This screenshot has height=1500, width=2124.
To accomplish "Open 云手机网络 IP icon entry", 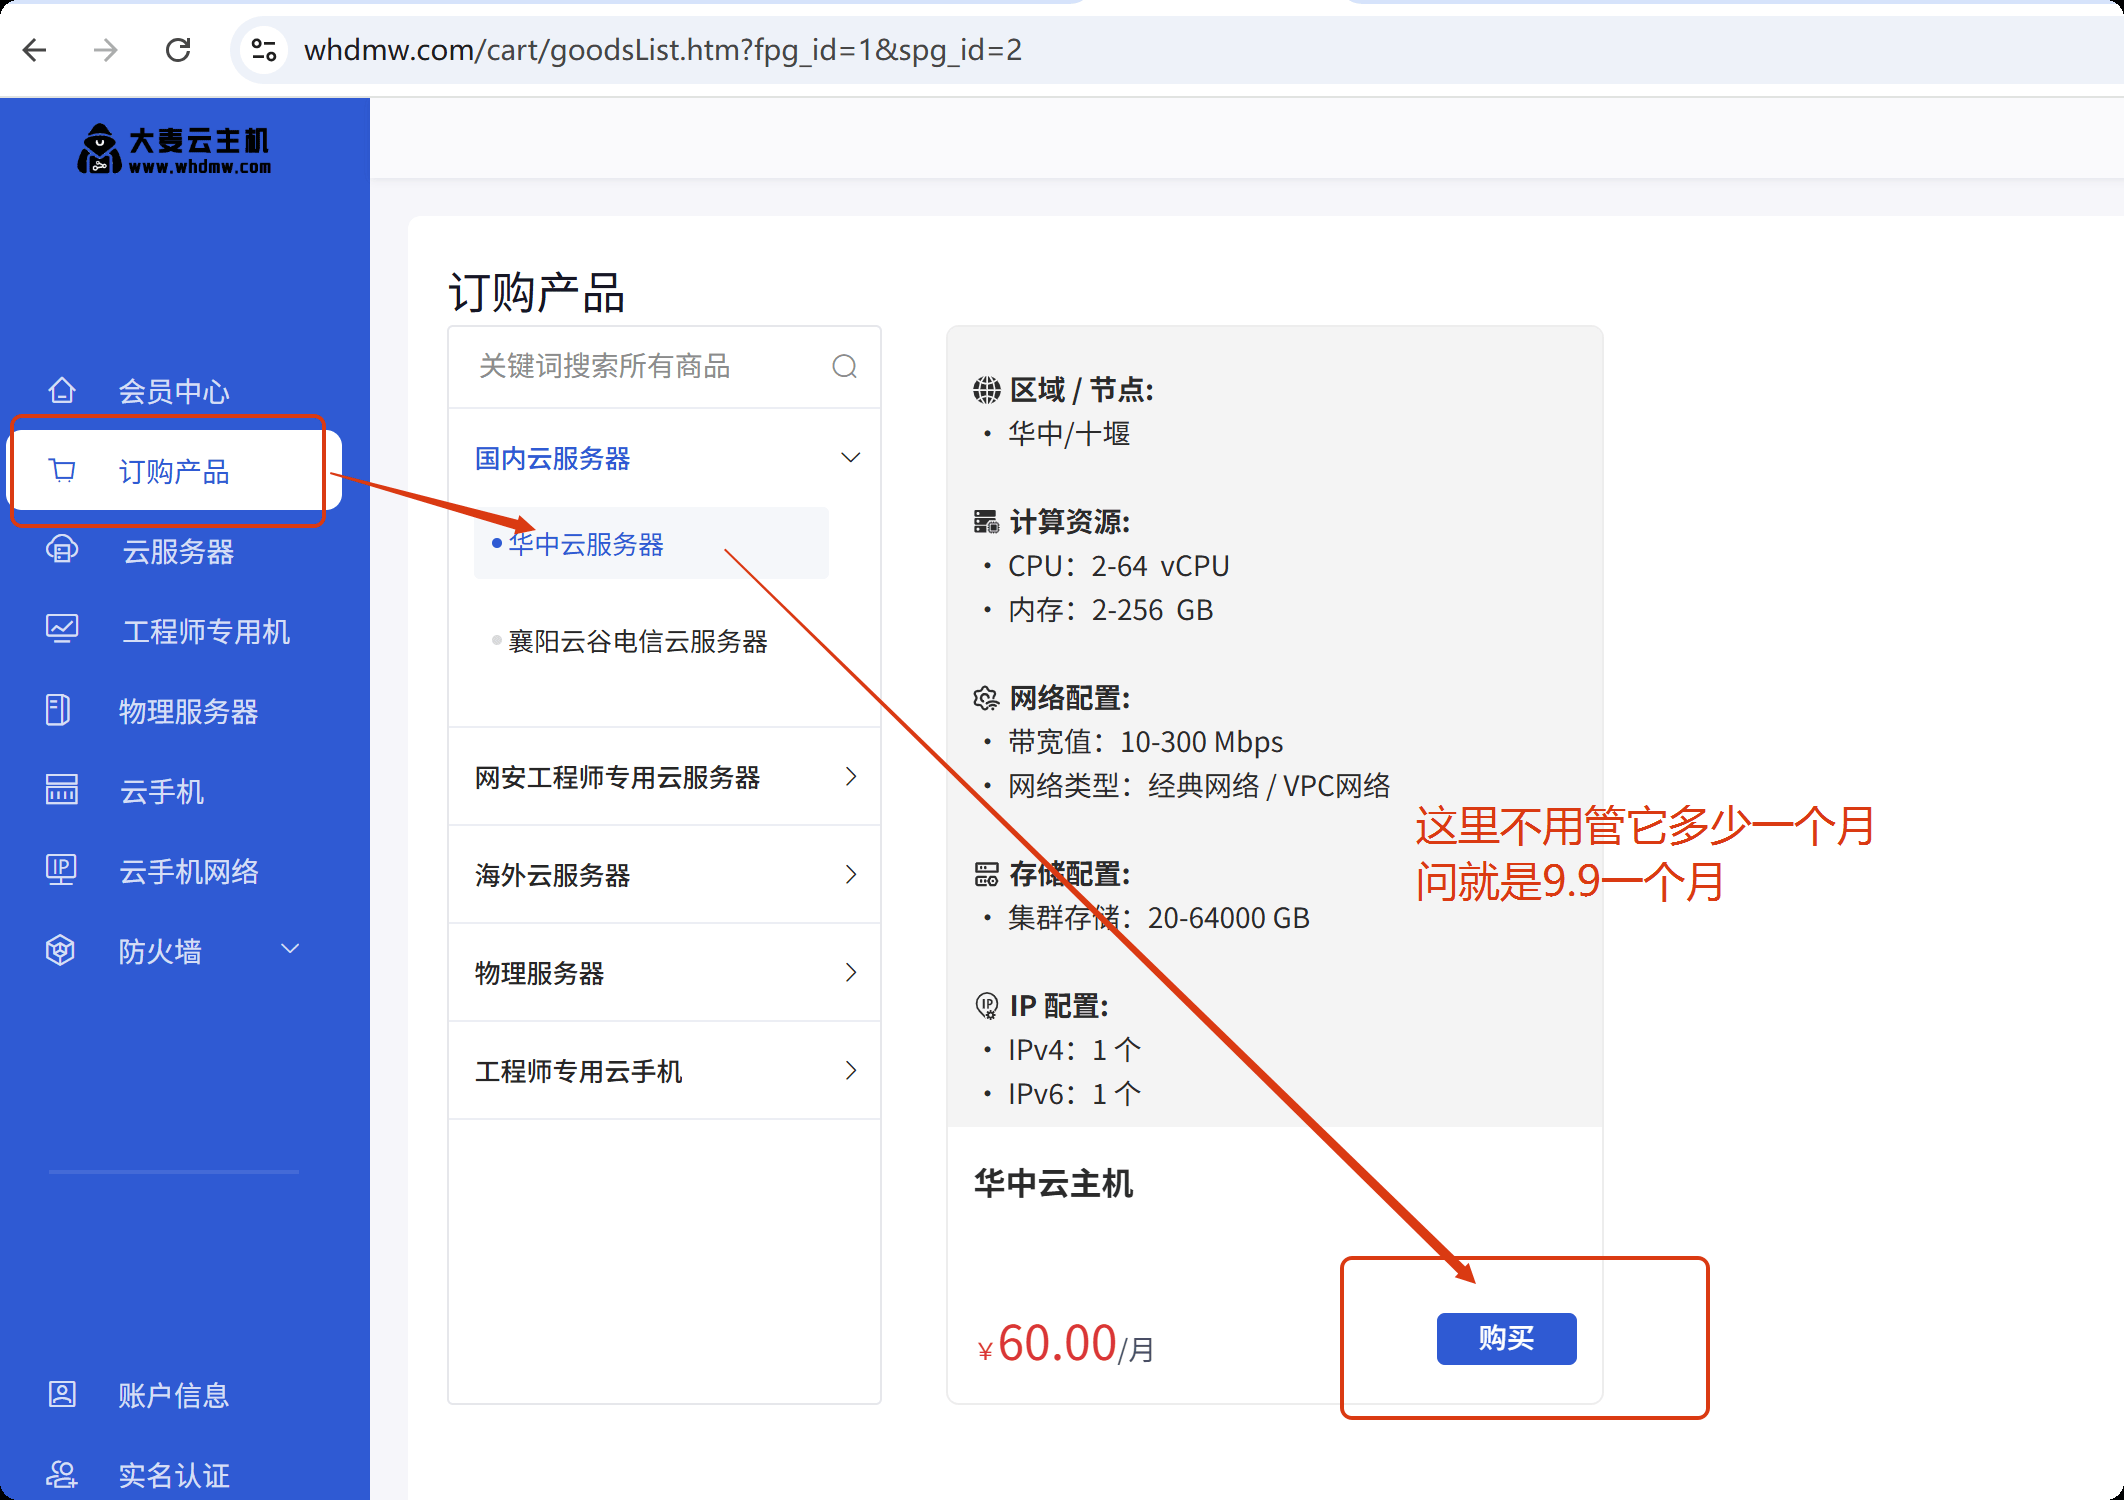I will tap(61, 869).
